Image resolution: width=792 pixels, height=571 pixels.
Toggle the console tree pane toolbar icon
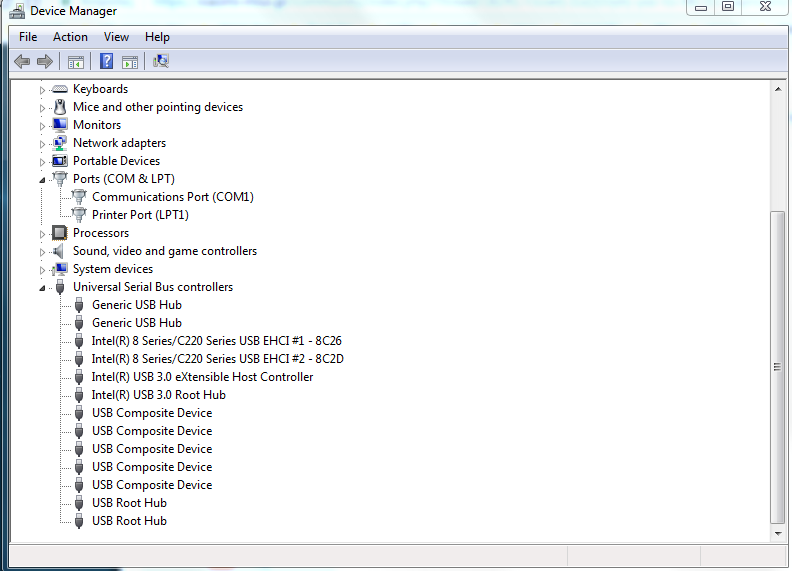76,62
